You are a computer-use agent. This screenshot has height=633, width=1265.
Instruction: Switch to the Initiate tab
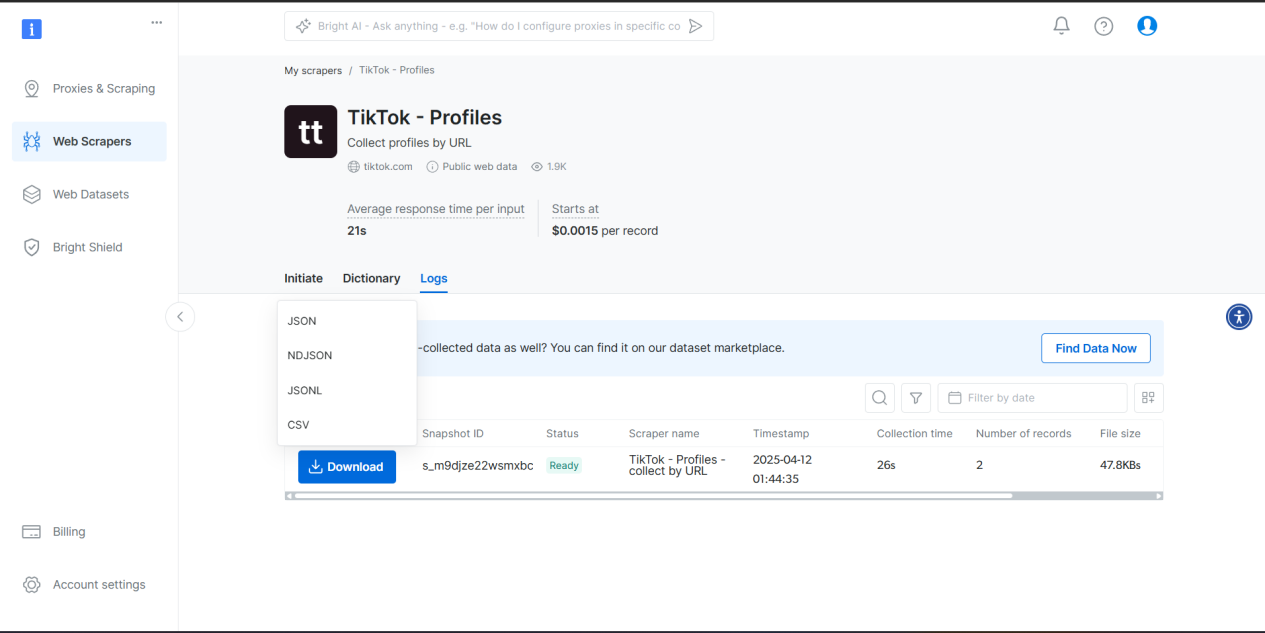[x=303, y=279]
